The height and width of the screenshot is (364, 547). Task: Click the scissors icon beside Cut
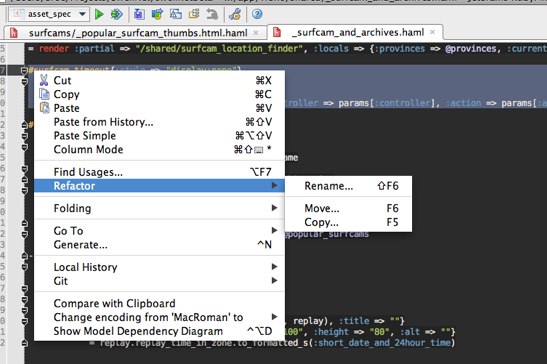[44, 80]
